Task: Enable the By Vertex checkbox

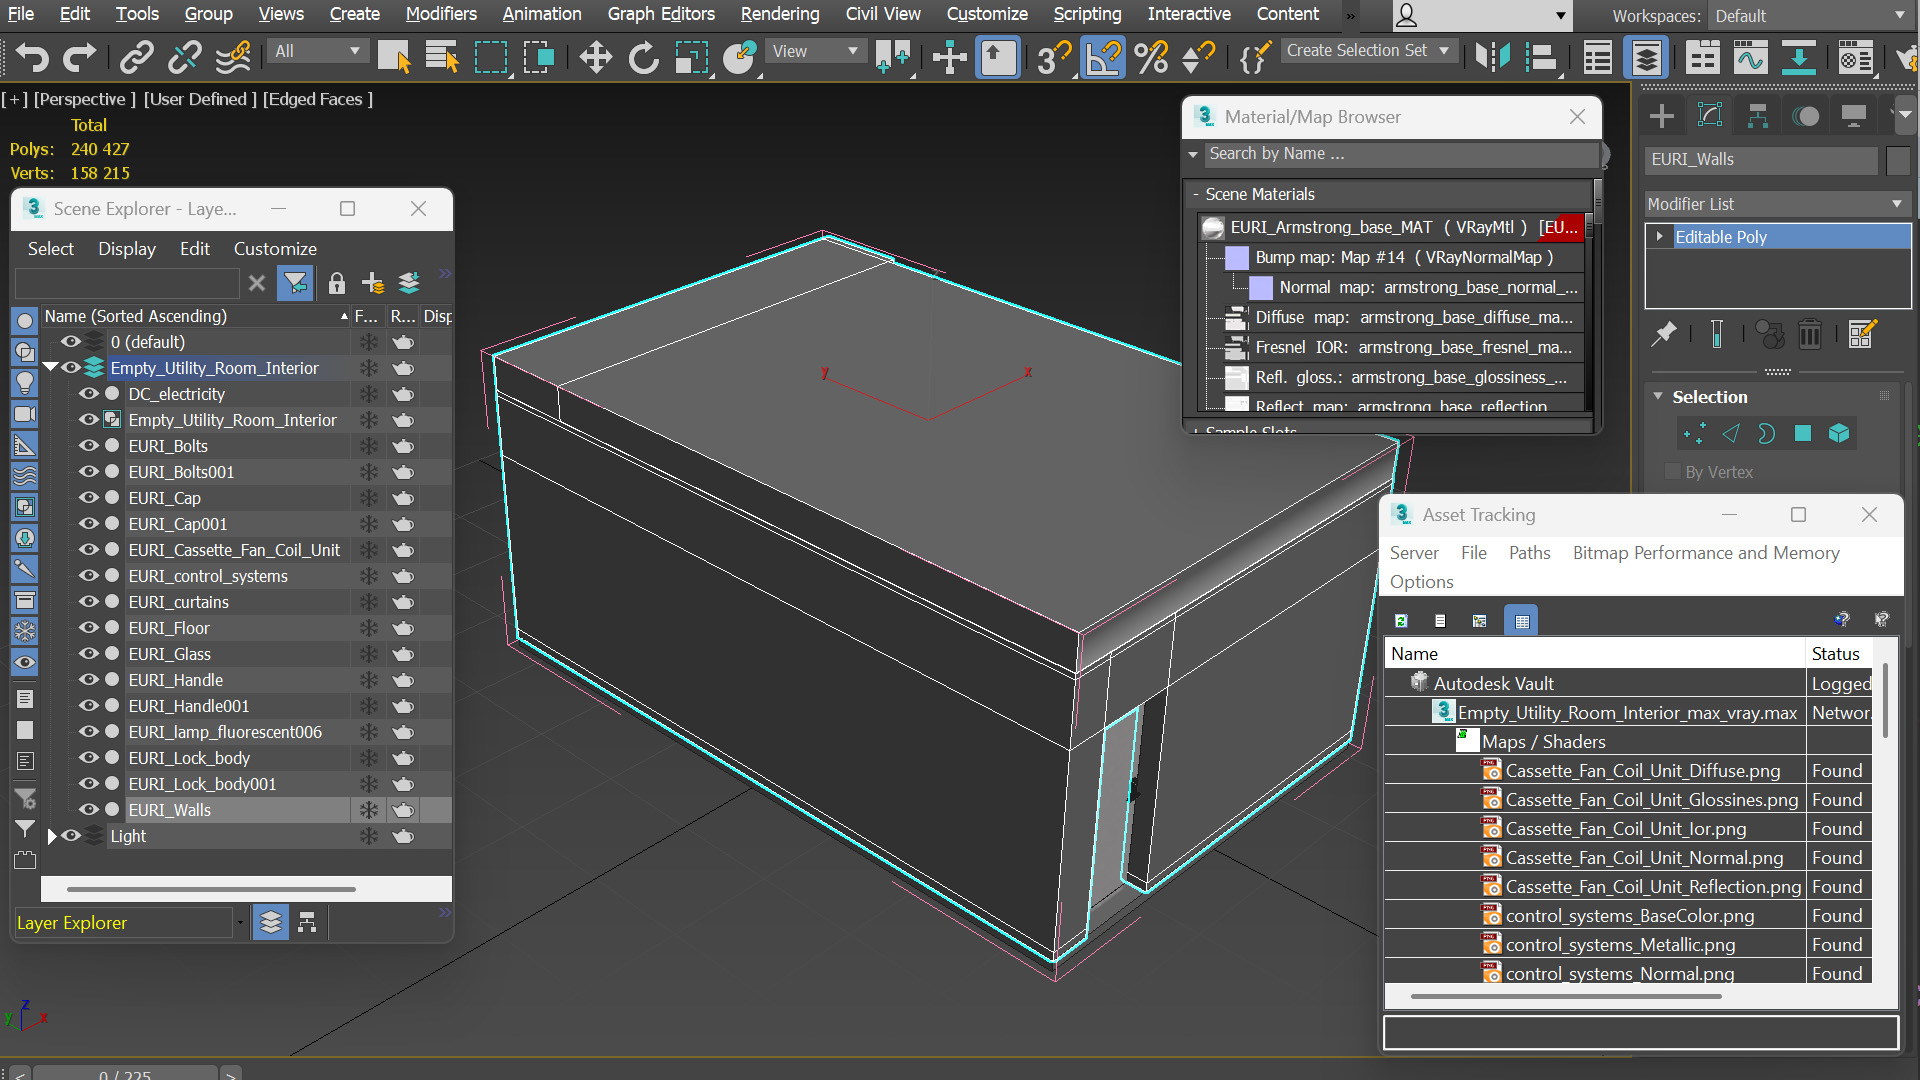Action: click(1672, 472)
